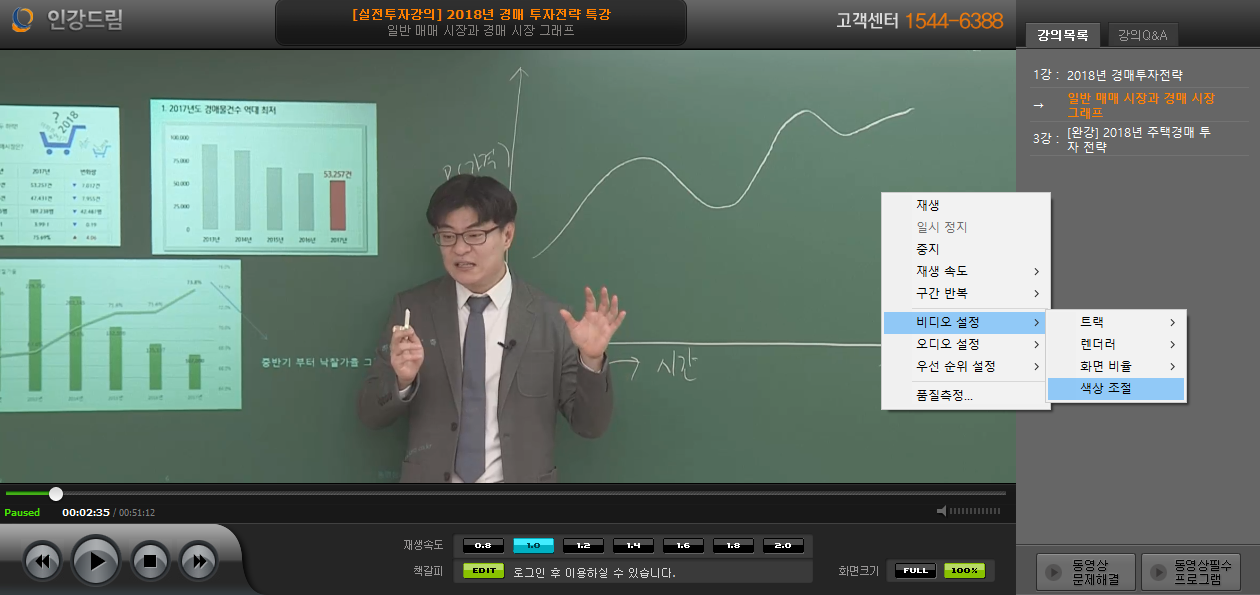Mute audio with the speaker icon
1260x595 pixels.
click(x=941, y=511)
